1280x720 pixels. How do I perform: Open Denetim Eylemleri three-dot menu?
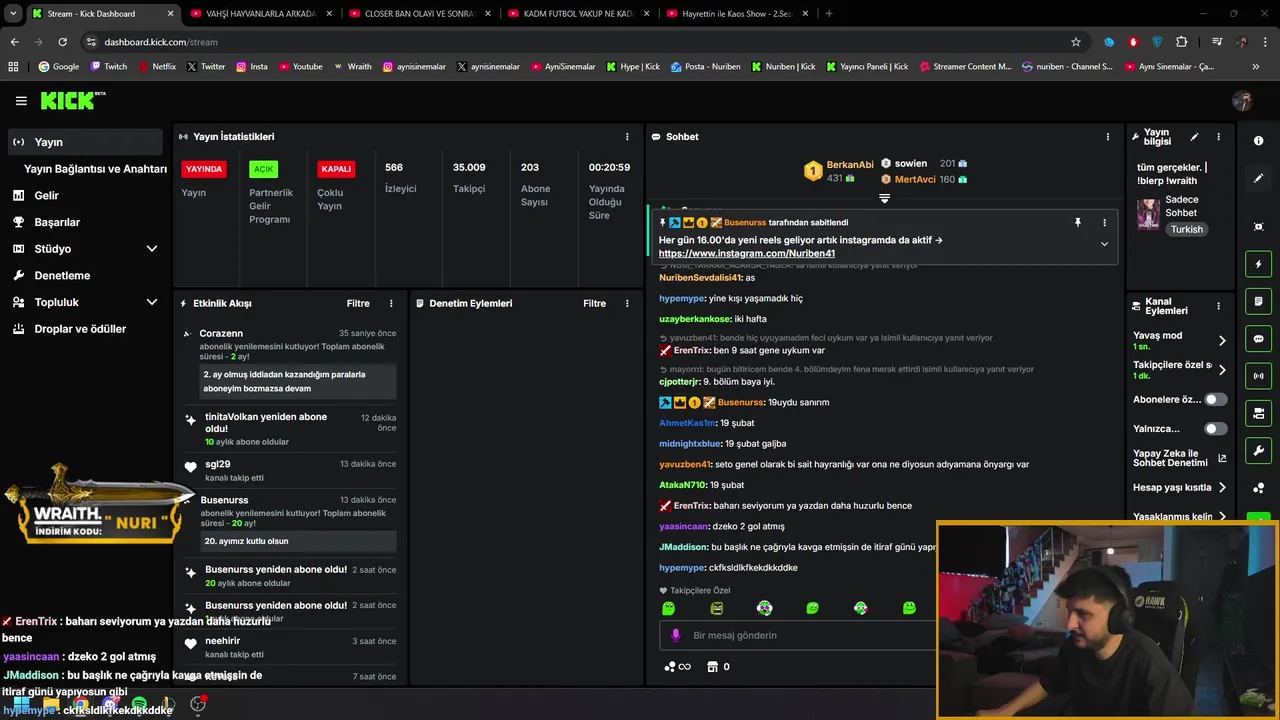pyautogui.click(x=627, y=303)
